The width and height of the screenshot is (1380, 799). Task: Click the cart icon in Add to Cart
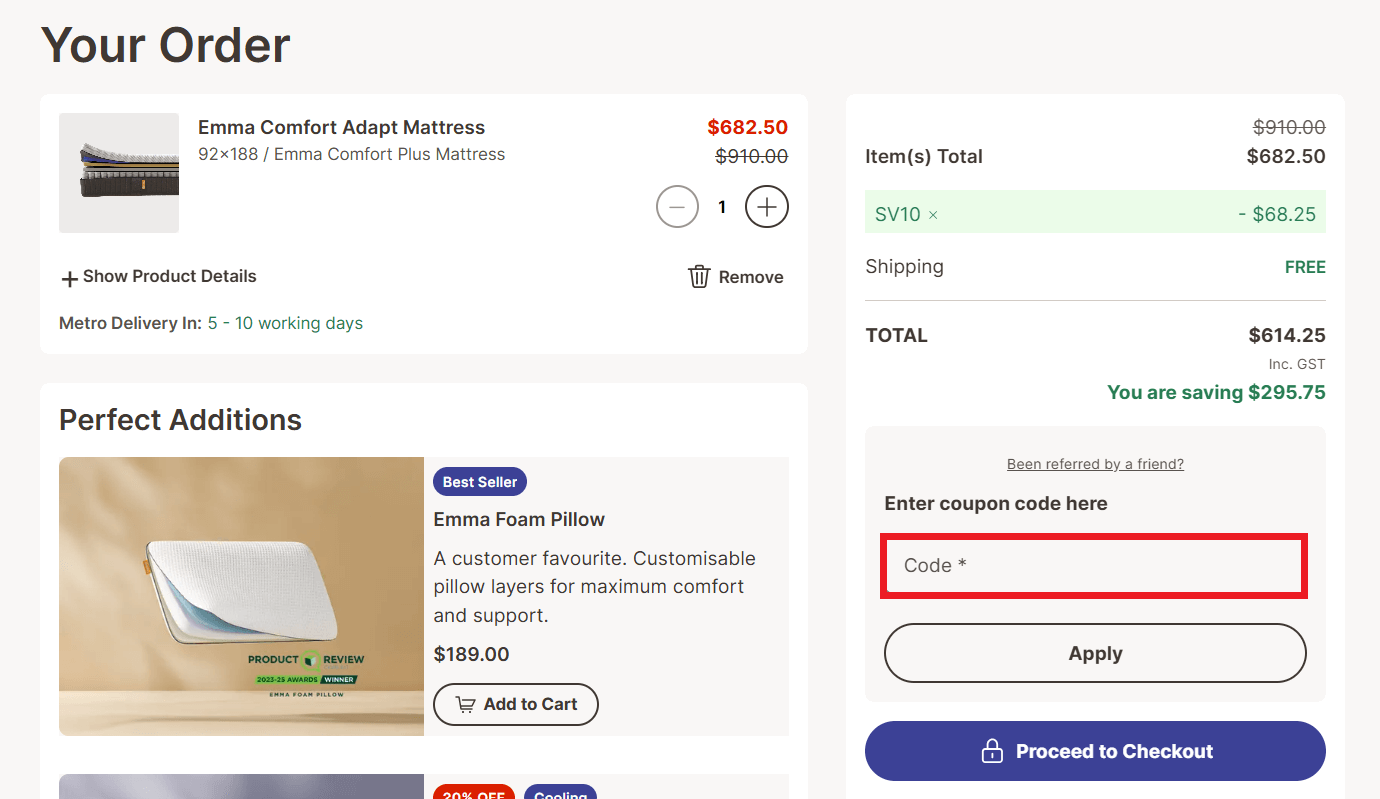(x=465, y=704)
